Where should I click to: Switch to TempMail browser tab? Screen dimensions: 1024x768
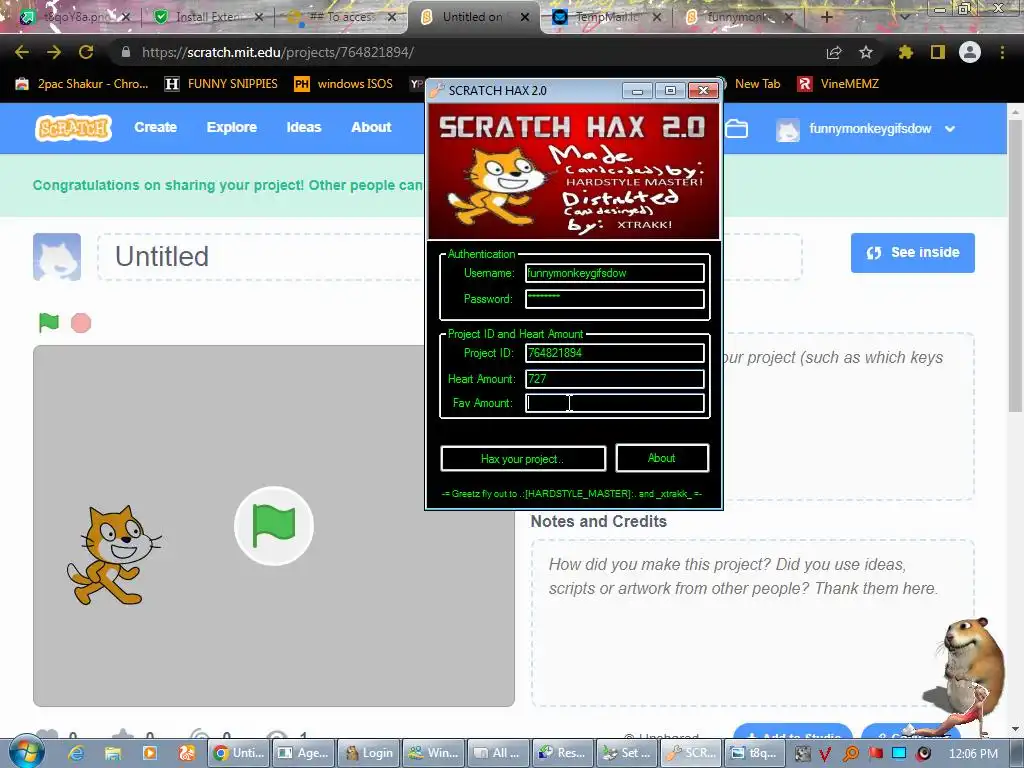607,17
